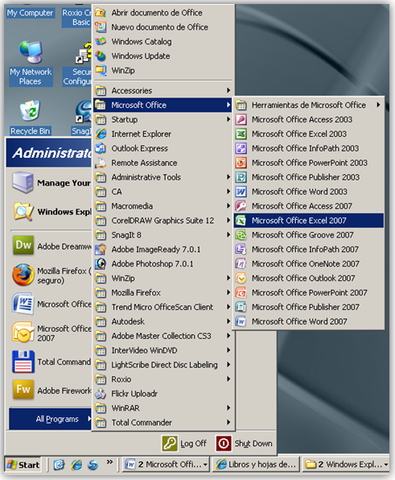Image resolution: width=395 pixels, height=480 pixels.
Task: Click the InfoPath 2003 icon
Action: [241, 148]
